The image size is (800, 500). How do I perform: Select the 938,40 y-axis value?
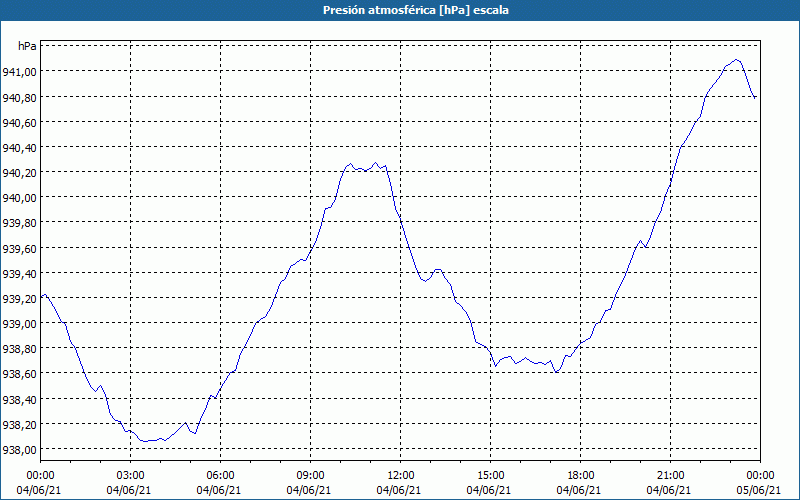19,399
